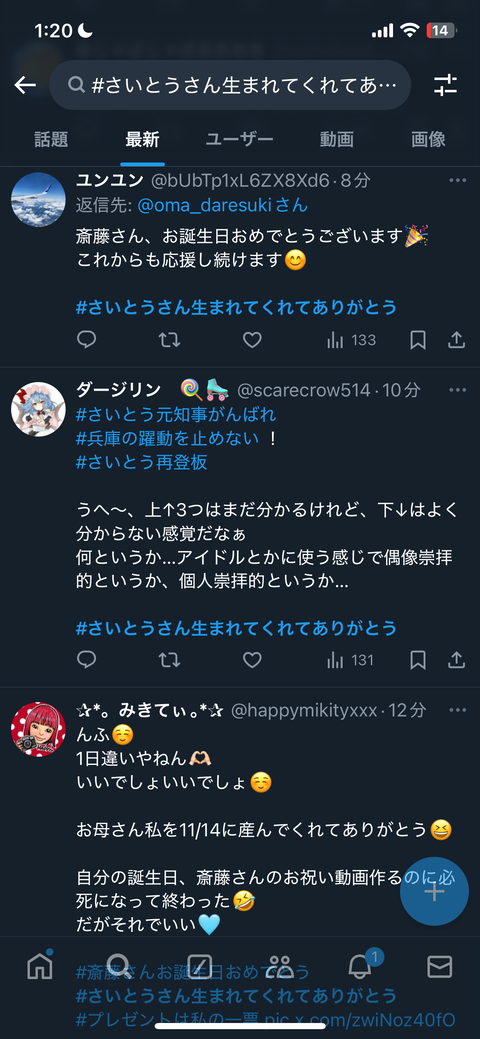
Task: Open direct messages envelope icon
Action: coord(440,967)
